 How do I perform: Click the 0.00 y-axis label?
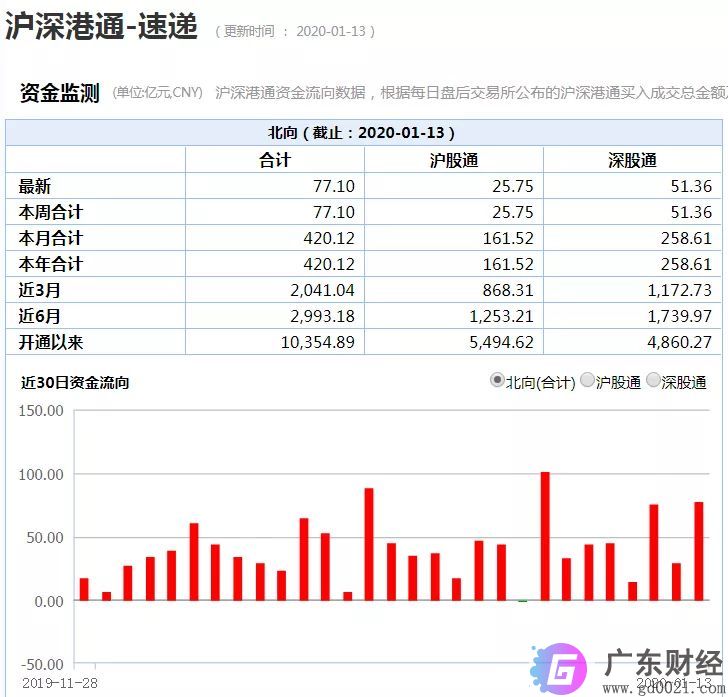(x=49, y=601)
